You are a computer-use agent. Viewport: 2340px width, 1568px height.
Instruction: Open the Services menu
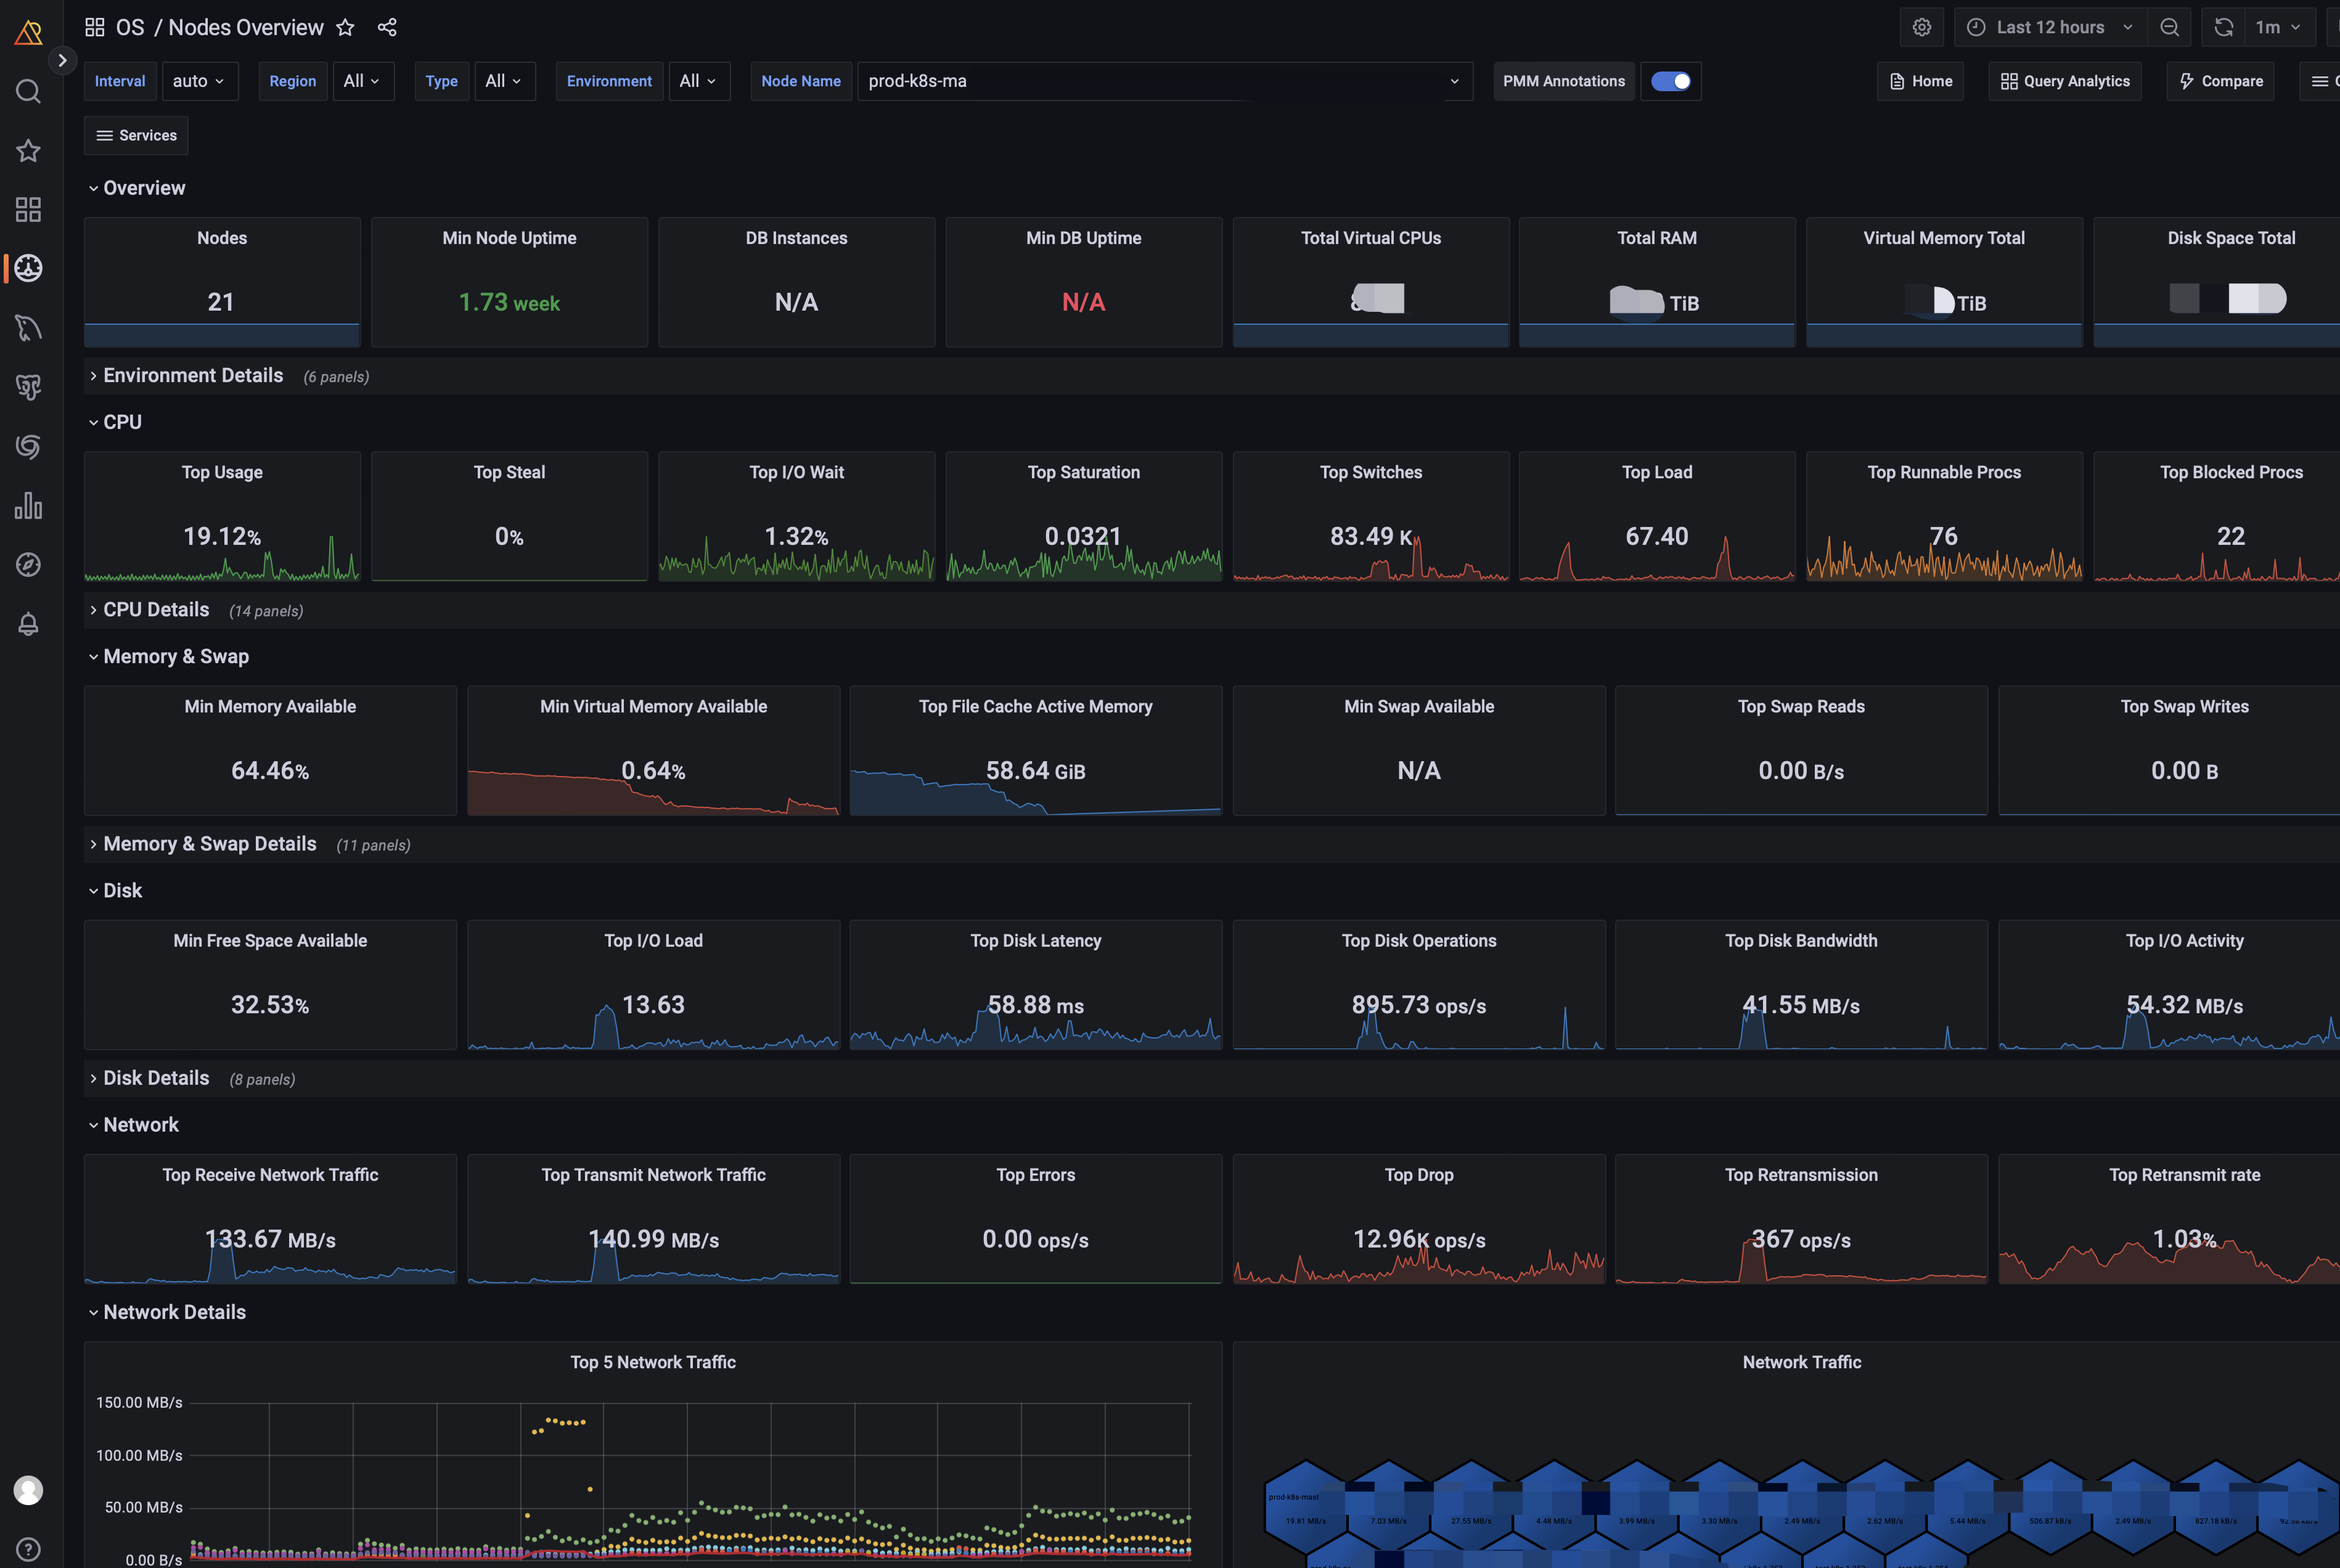(x=136, y=135)
